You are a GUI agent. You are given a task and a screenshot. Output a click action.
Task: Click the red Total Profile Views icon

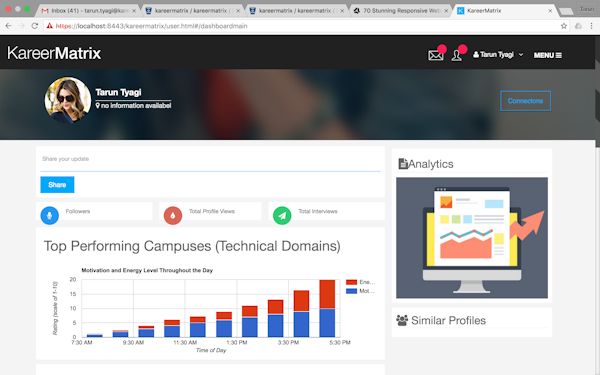coord(173,215)
